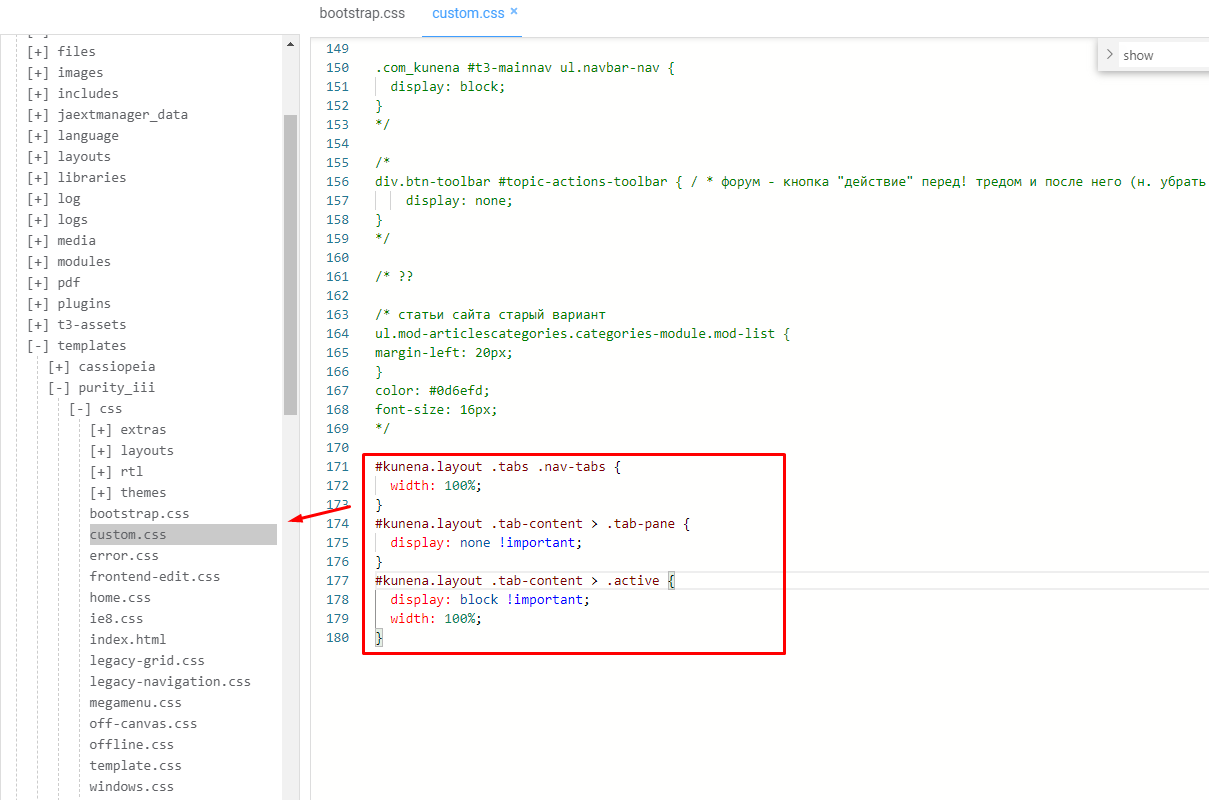Expand the cassiopeia folder
Viewport: 1209px width, 800px height.
click(59, 367)
